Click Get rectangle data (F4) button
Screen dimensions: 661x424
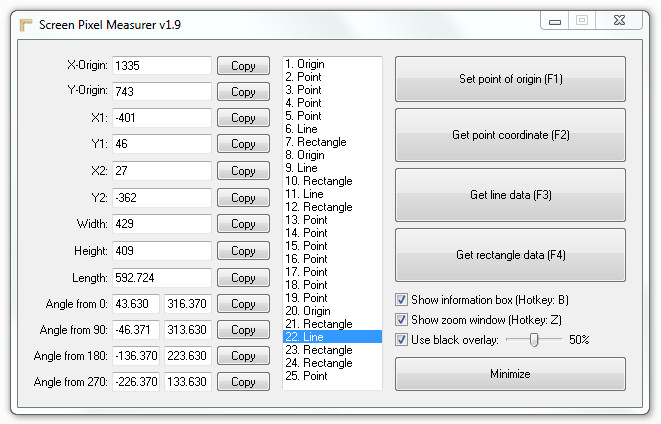pyautogui.click(x=510, y=255)
